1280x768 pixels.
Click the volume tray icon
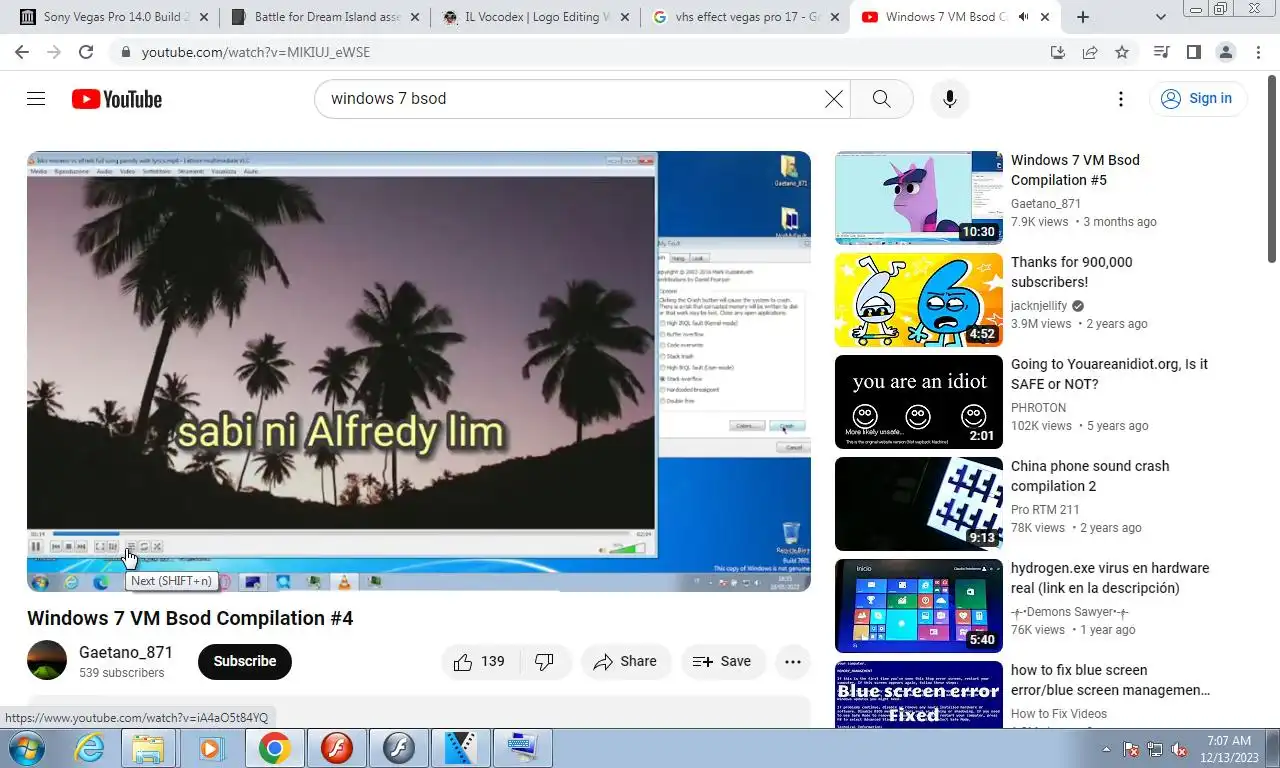(x=1178, y=749)
